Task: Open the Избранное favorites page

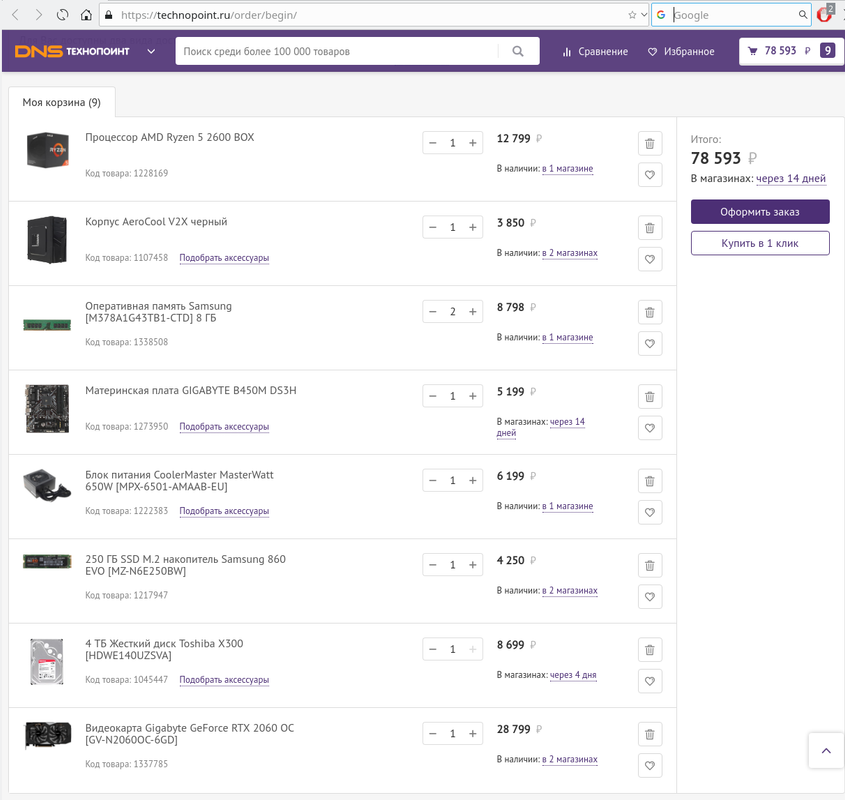Action: tap(681, 52)
